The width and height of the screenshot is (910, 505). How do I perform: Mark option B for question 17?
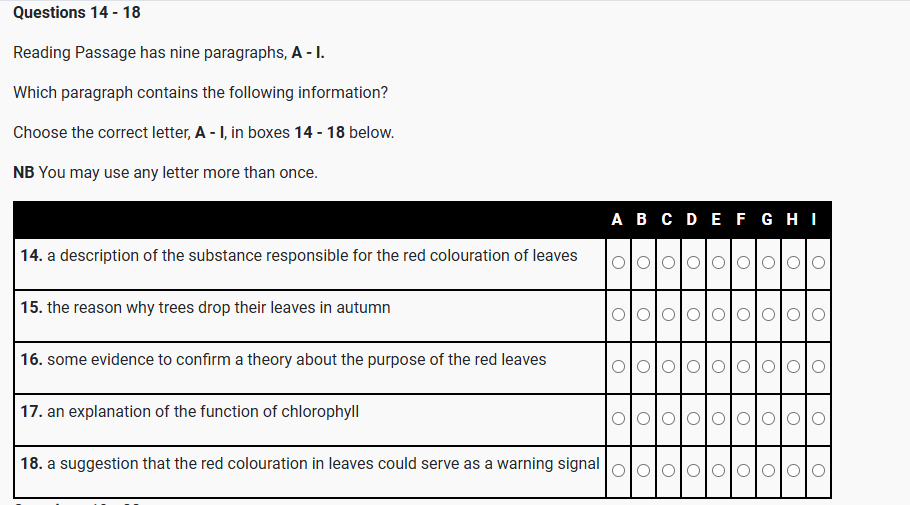(x=643, y=419)
